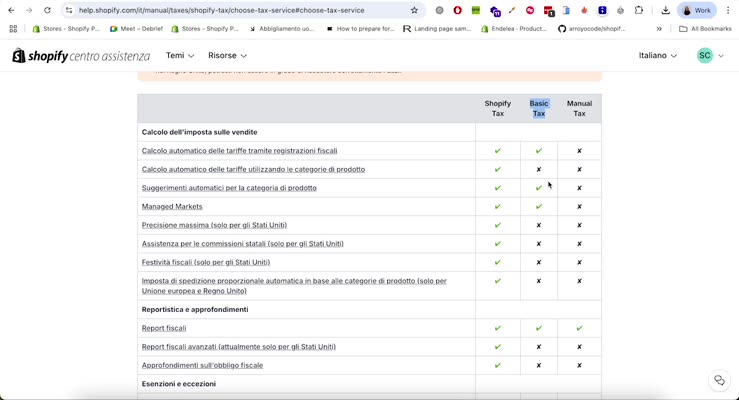
Task: Activate the eyedropper color picker extension
Action: point(512,10)
